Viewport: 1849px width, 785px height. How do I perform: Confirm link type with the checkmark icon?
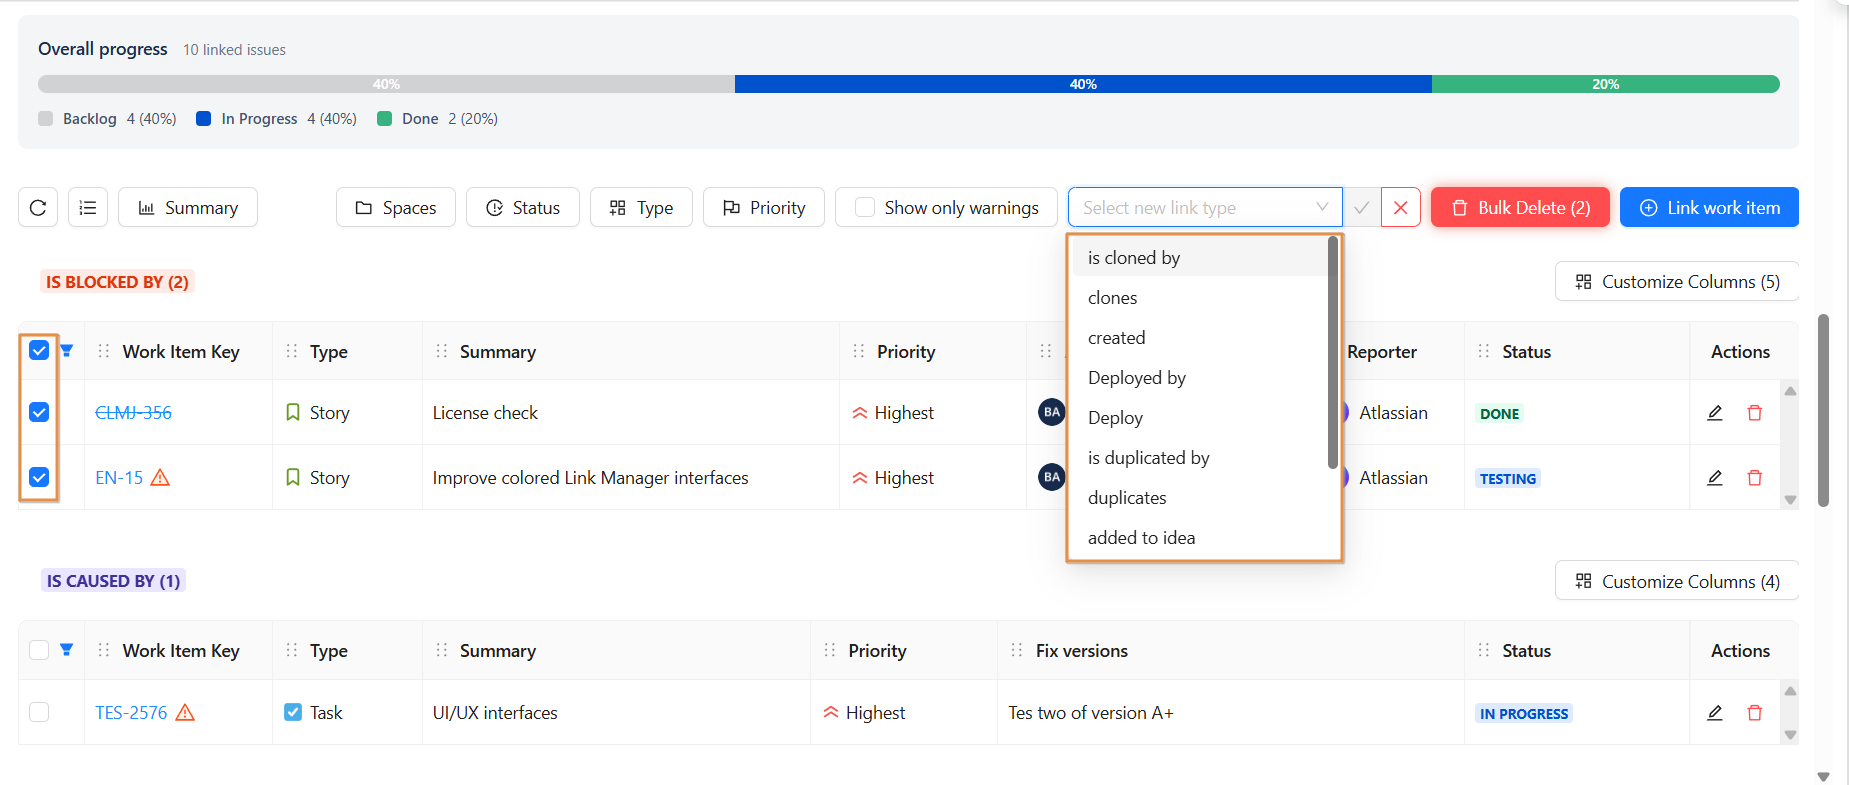pos(1361,208)
